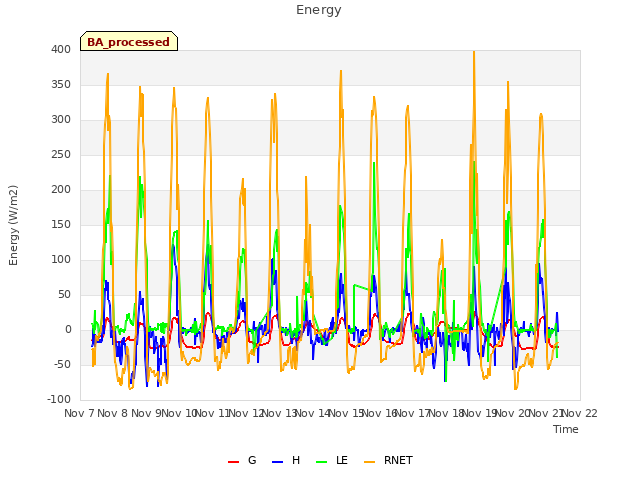Click the chart title 'Energy'
The height and width of the screenshot is (480, 640).
coord(319,10)
